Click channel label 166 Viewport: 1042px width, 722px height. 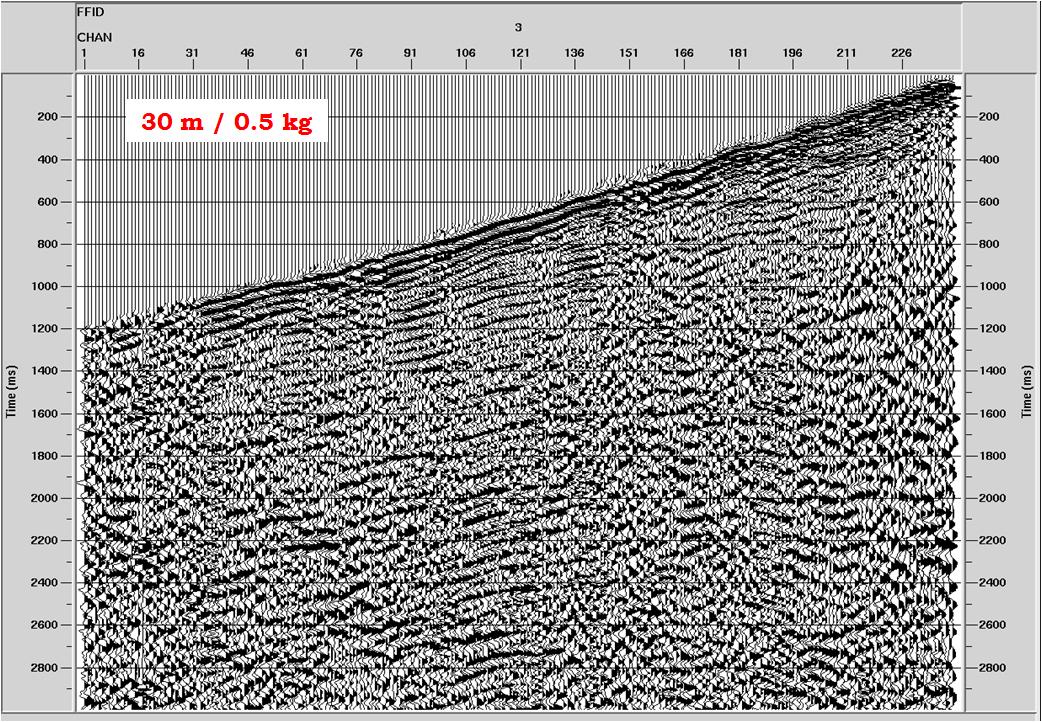coord(683,53)
